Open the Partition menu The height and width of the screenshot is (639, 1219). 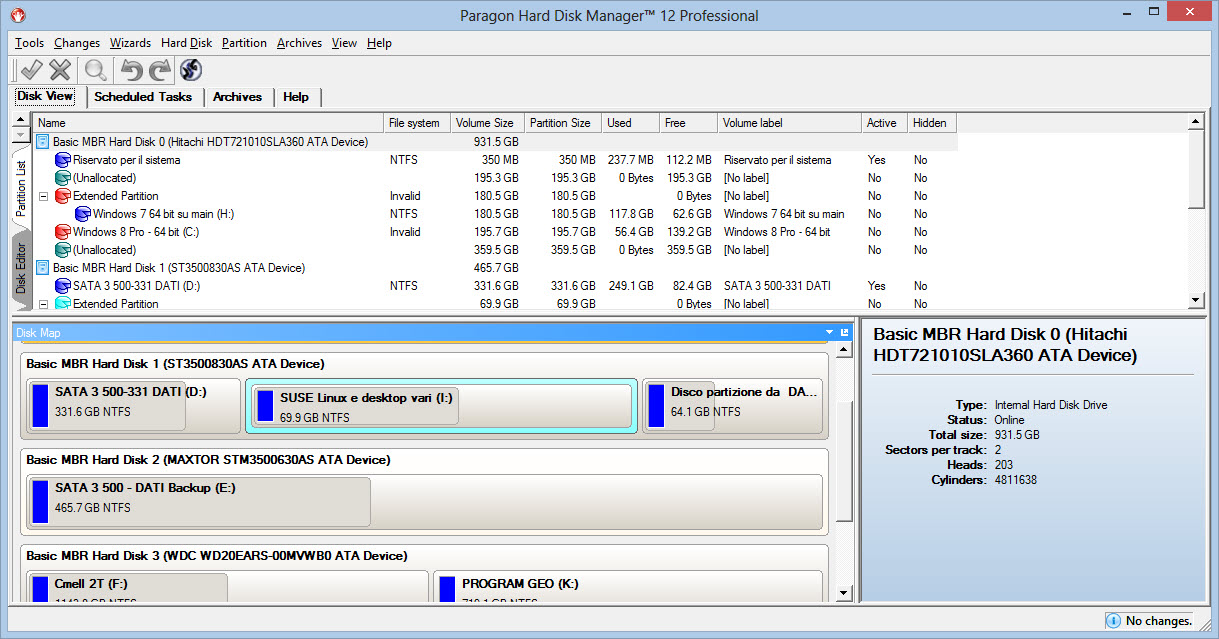tap(244, 43)
